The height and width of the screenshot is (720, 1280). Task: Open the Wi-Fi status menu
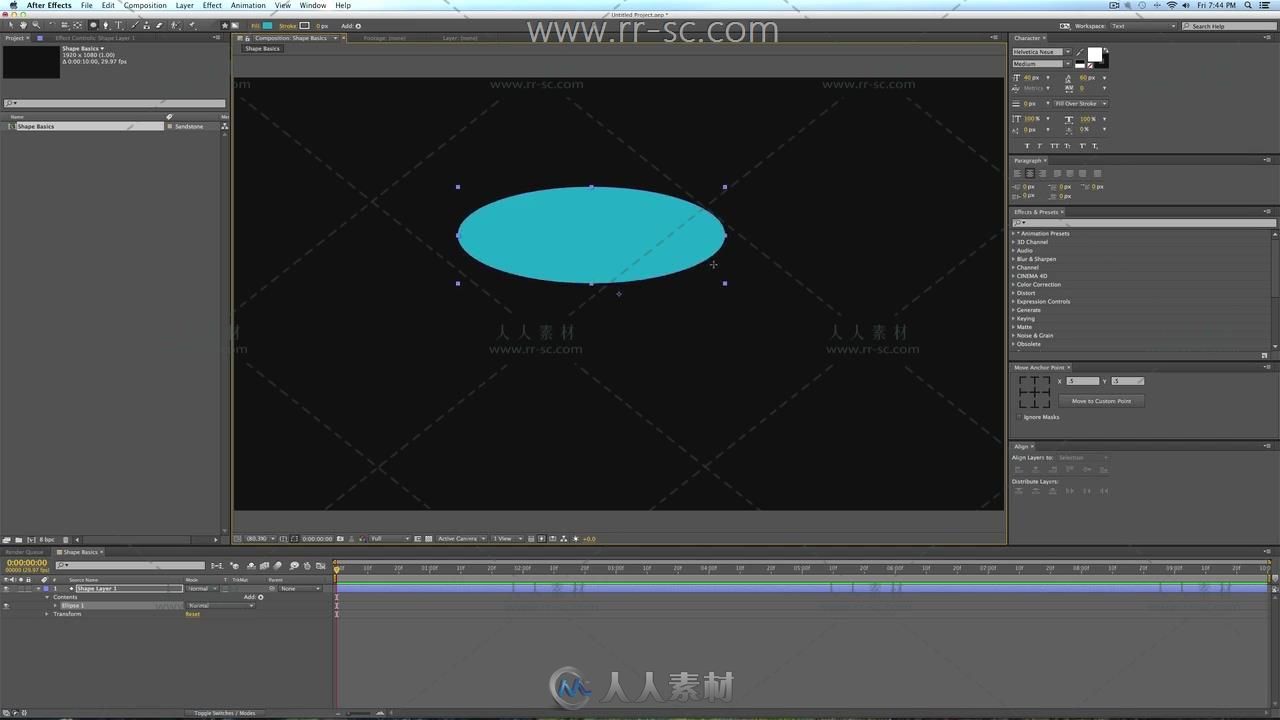click(1172, 5)
